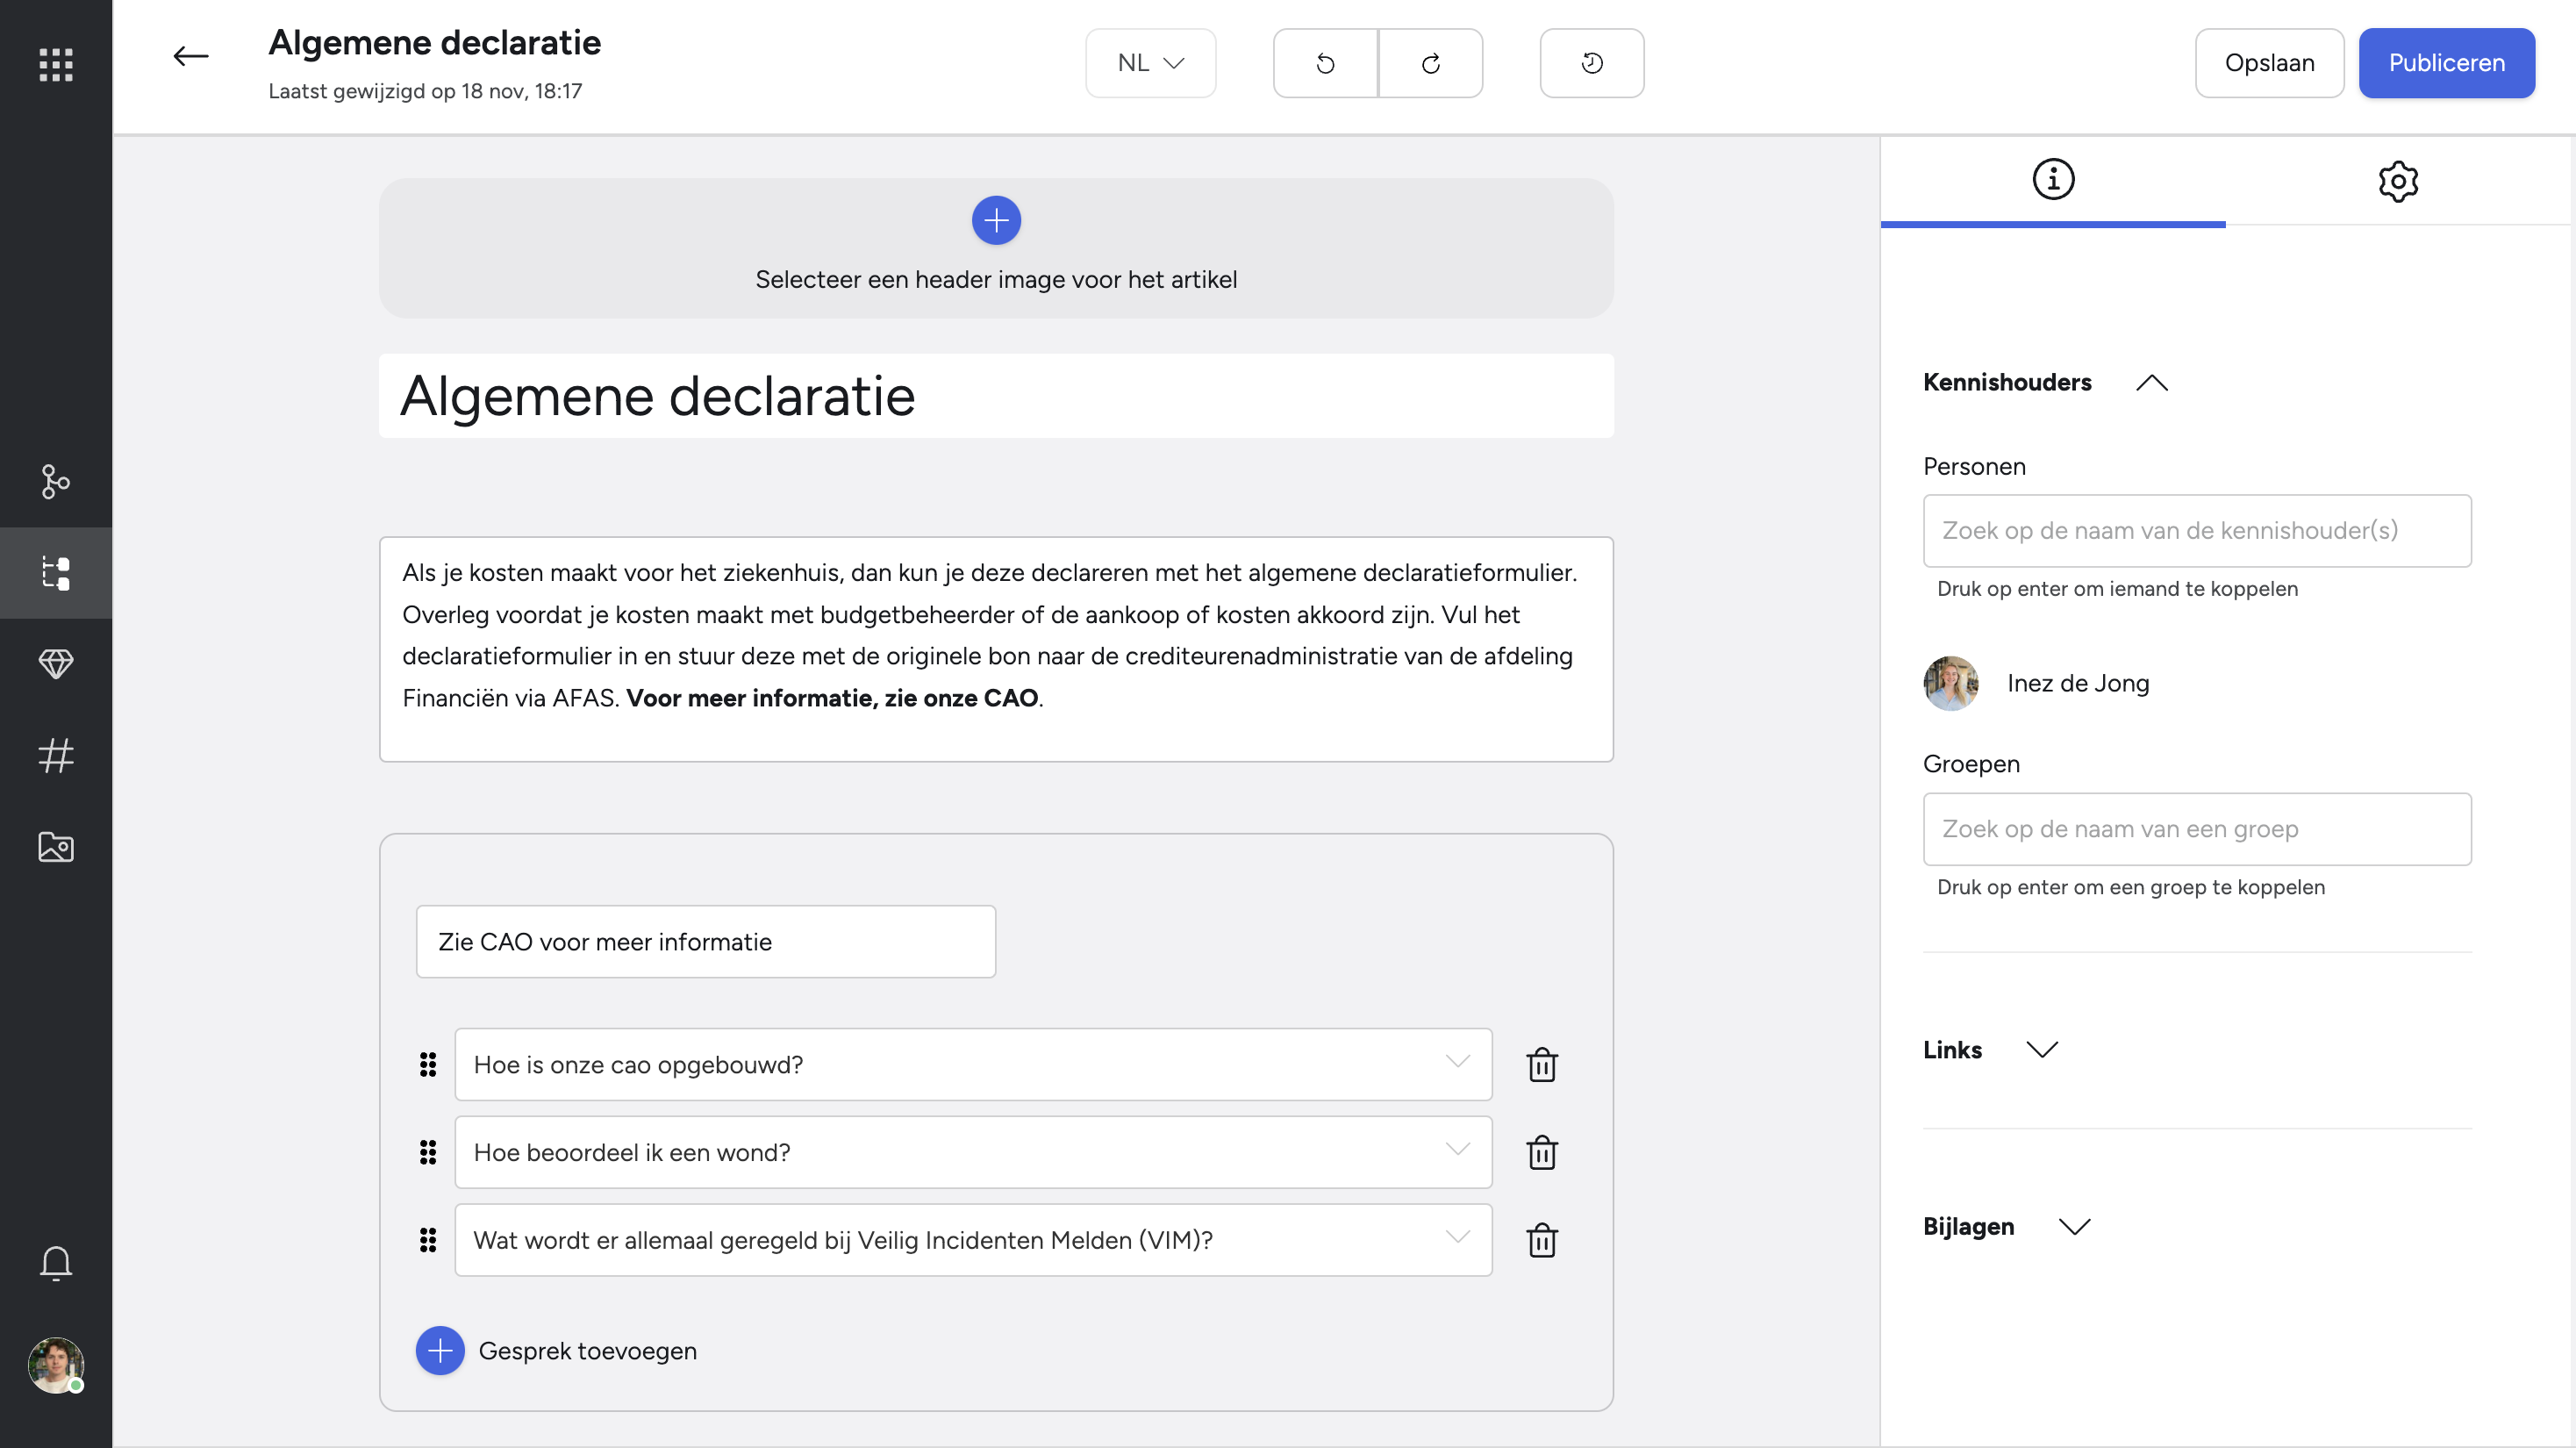The image size is (2576, 1448).
Task: Delete 'Hoe beoordeel ik een wond?' row
Action: click(x=1542, y=1153)
